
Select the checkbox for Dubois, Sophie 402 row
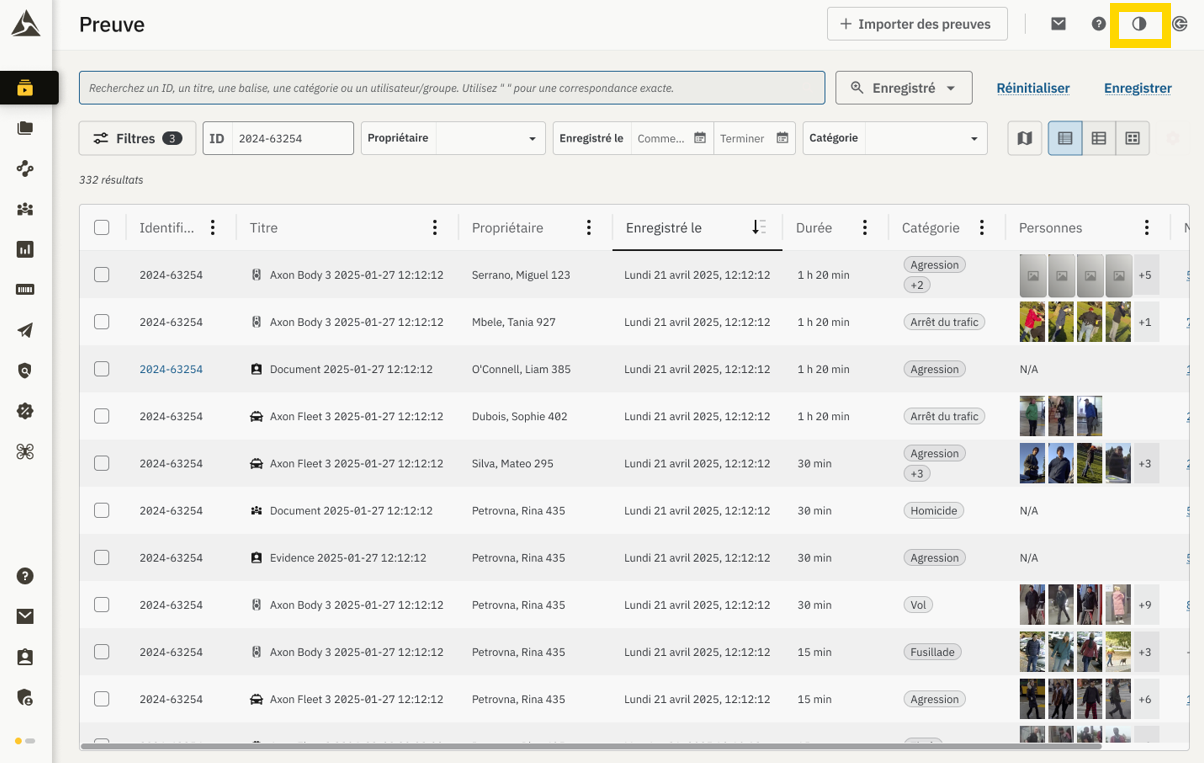point(102,416)
